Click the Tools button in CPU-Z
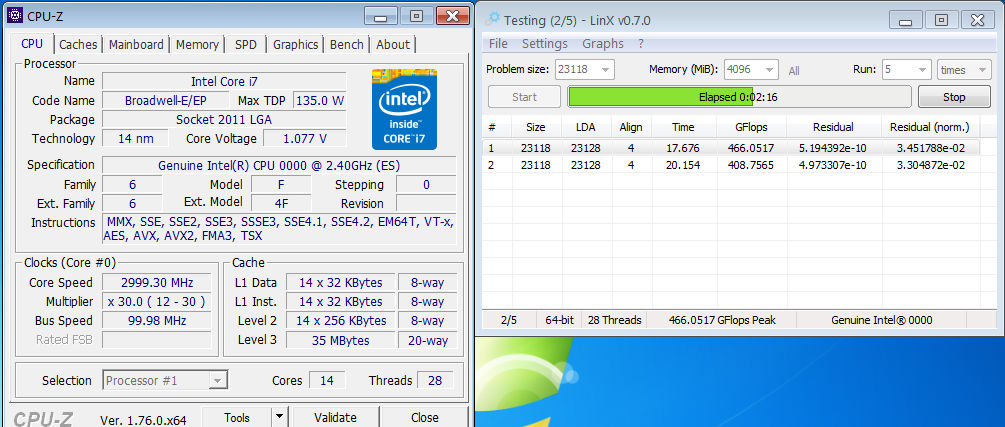Screen dimensions: 1005x427 (x=237, y=417)
